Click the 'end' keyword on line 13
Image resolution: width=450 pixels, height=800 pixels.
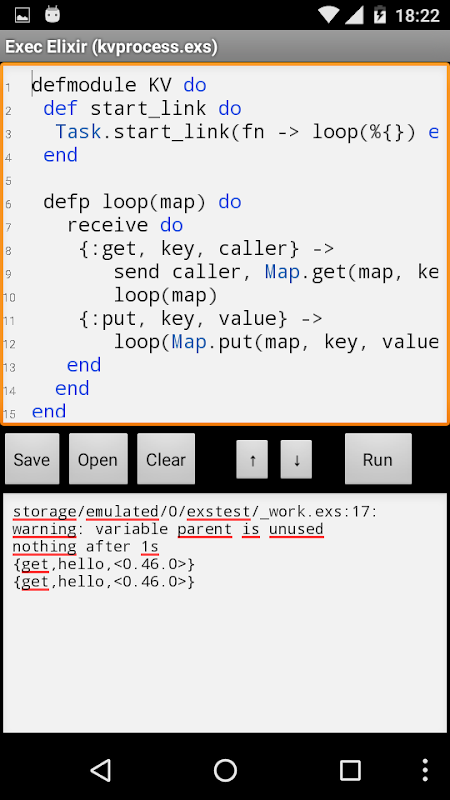[84, 365]
